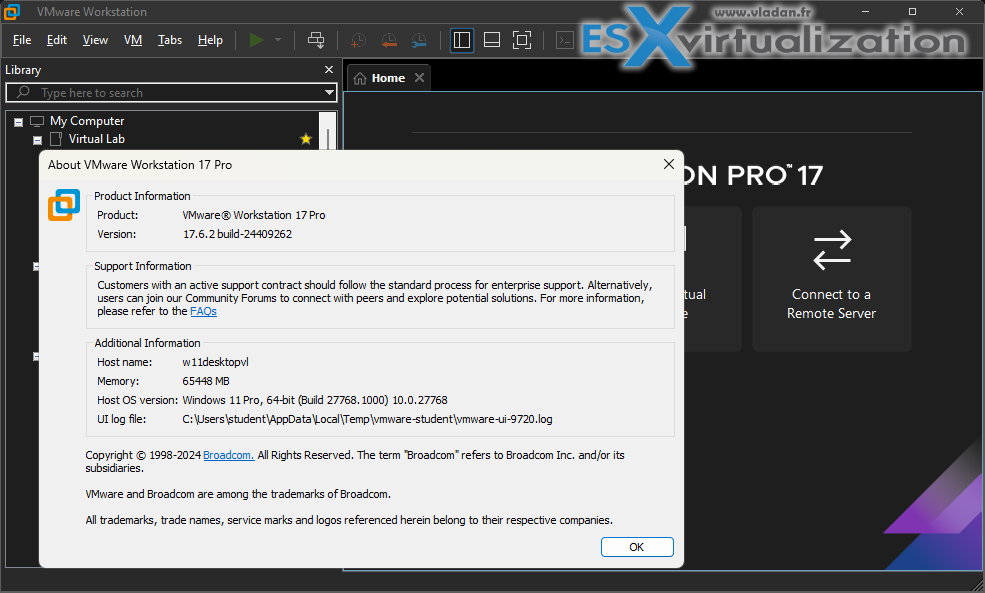Click the Take Snapshot toolbar icon
Screen dimensions: 985x593
pyautogui.click(x=358, y=40)
